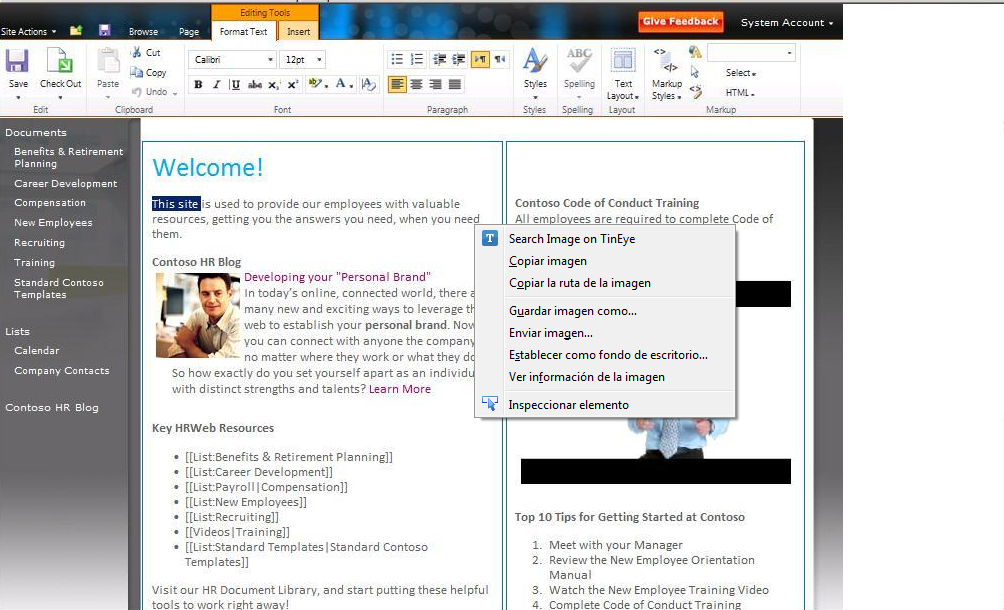1004x610 pixels.
Task: Click the Check Out page icon
Action: (x=60, y=61)
